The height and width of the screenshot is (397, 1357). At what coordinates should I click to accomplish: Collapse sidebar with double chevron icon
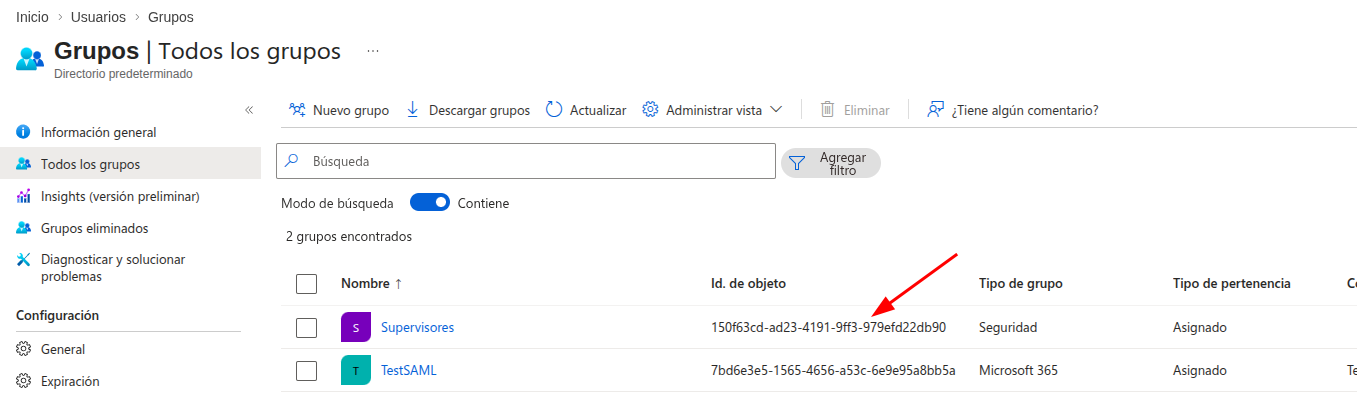(x=249, y=110)
